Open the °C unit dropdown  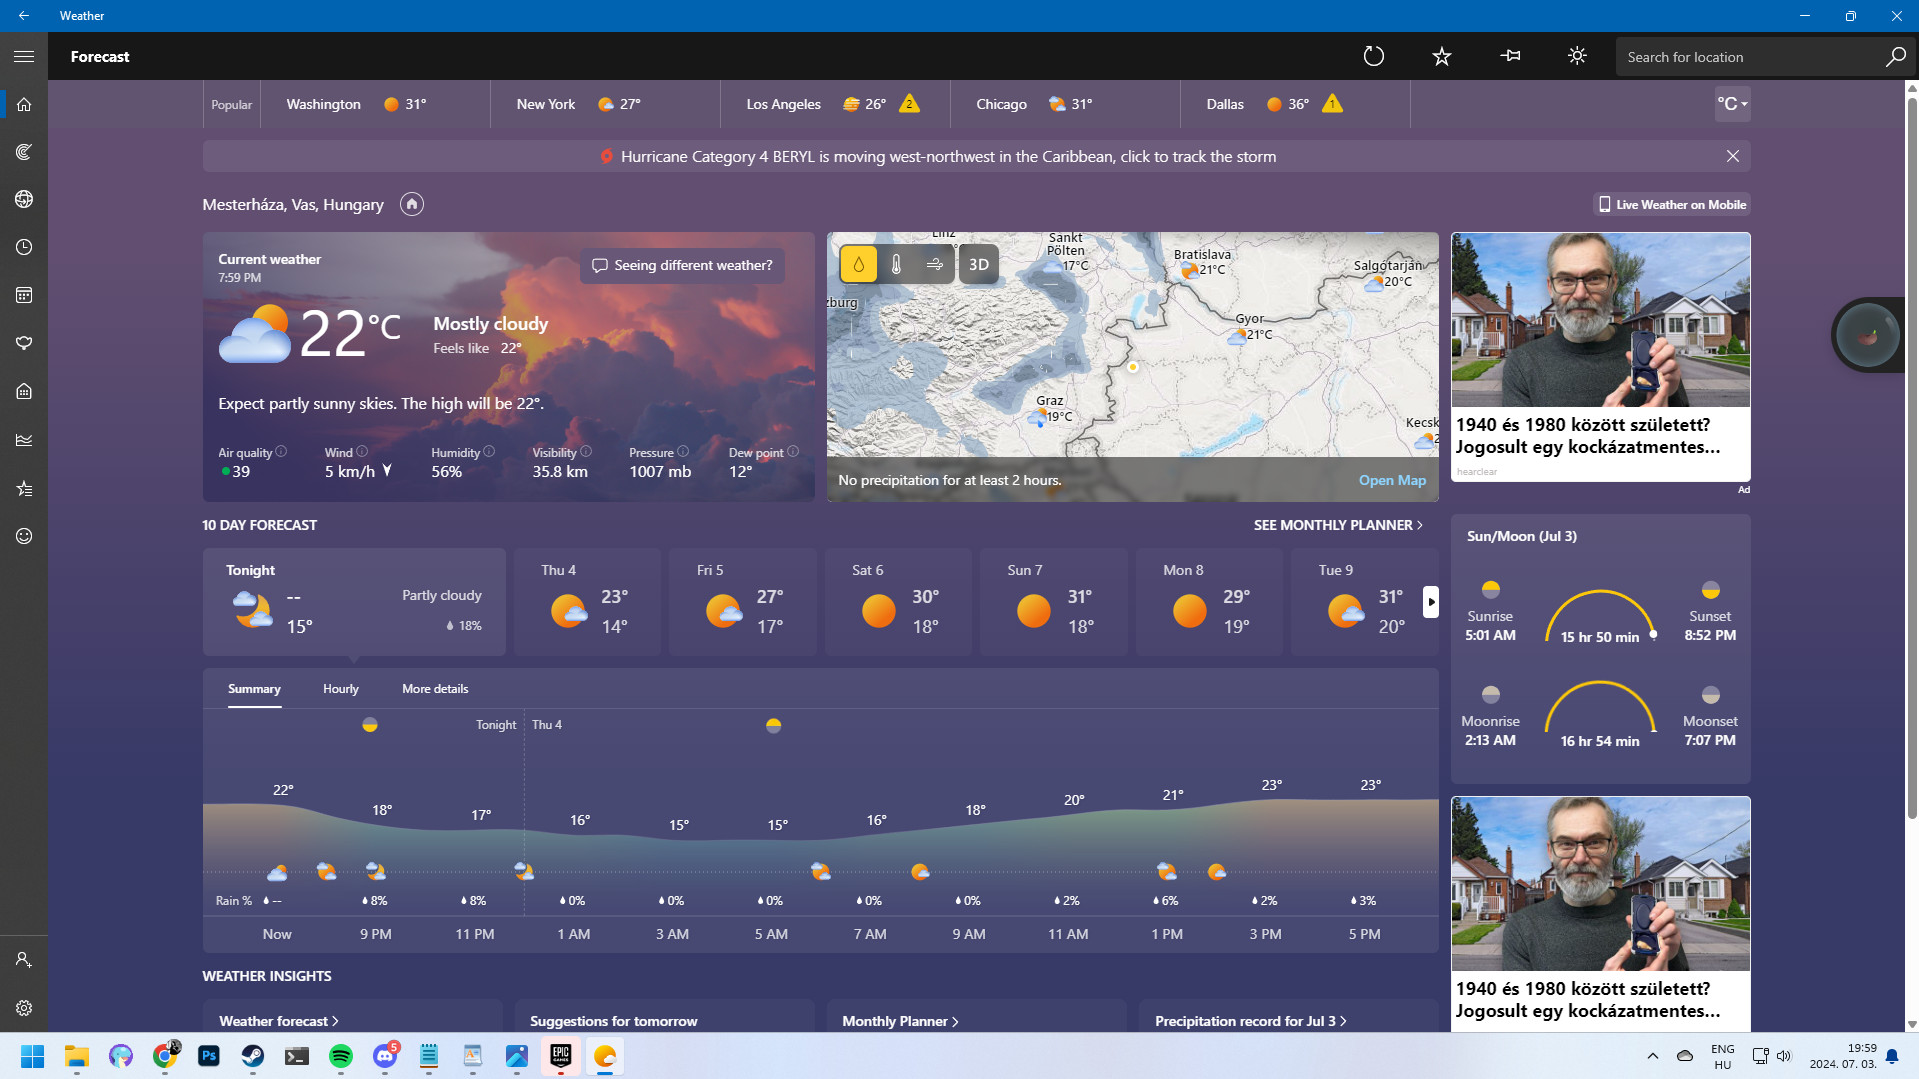click(1732, 104)
